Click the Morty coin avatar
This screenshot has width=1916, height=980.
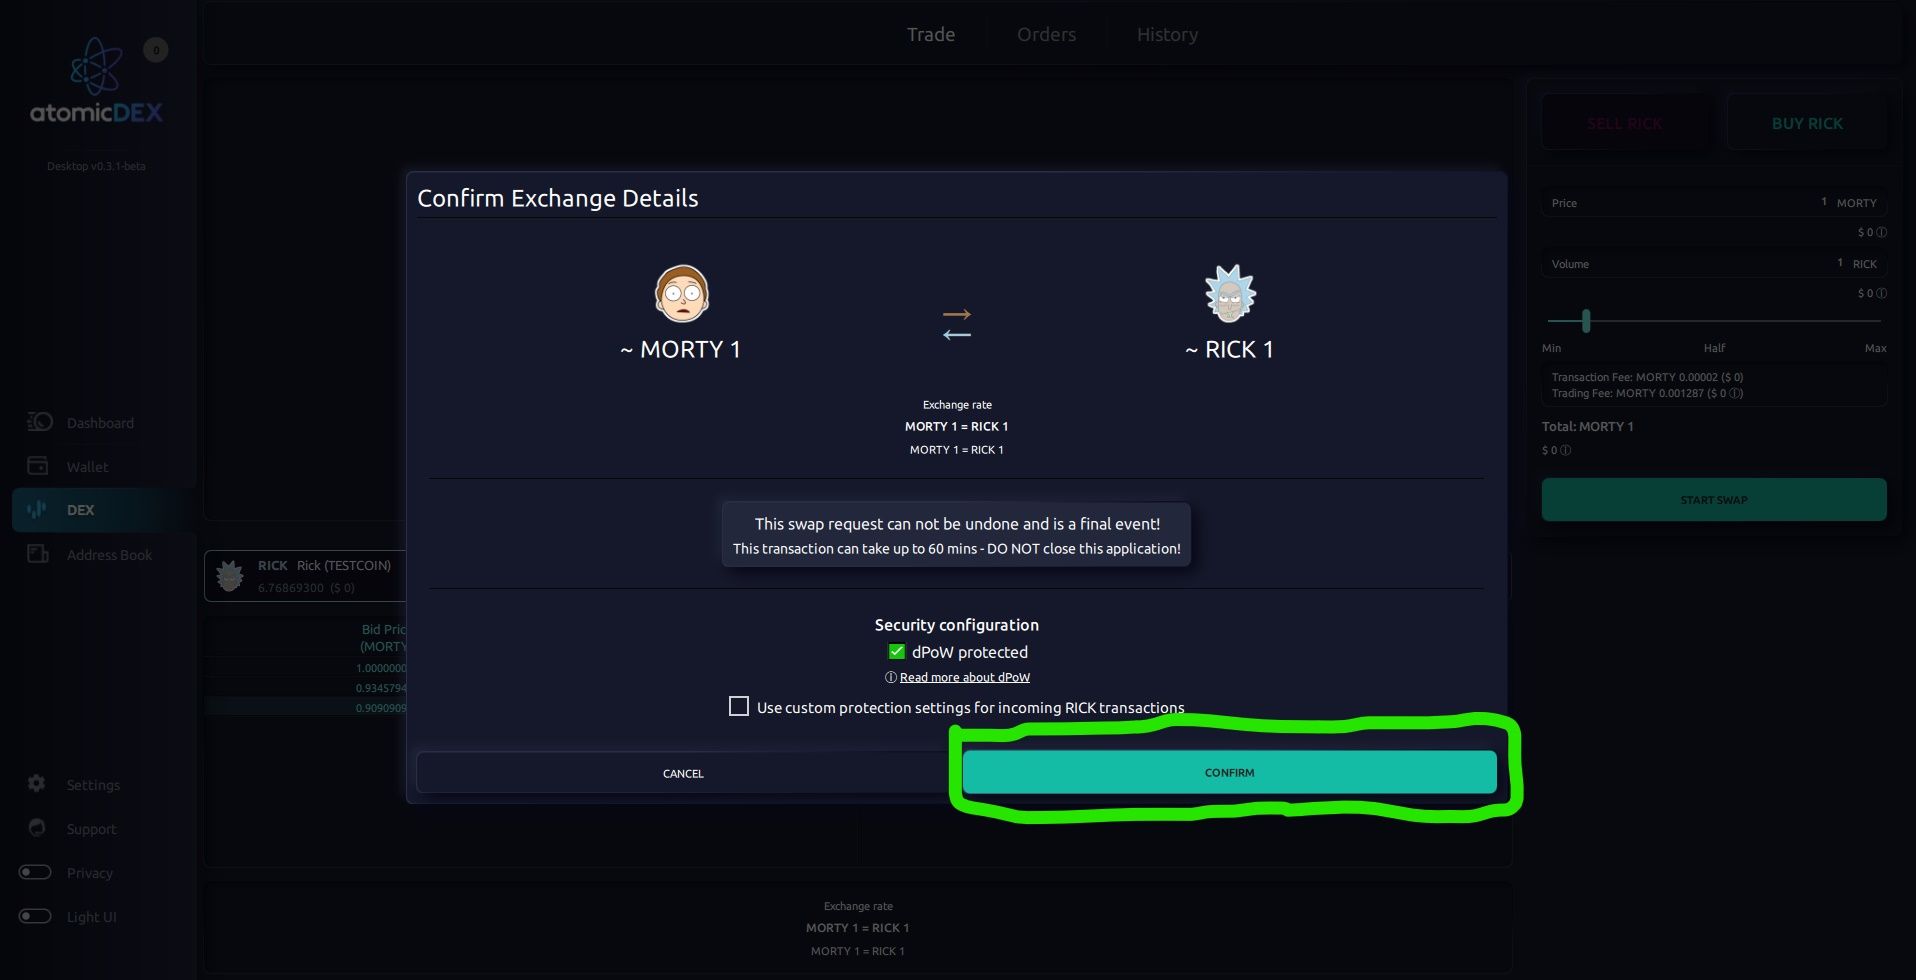pyautogui.click(x=681, y=293)
